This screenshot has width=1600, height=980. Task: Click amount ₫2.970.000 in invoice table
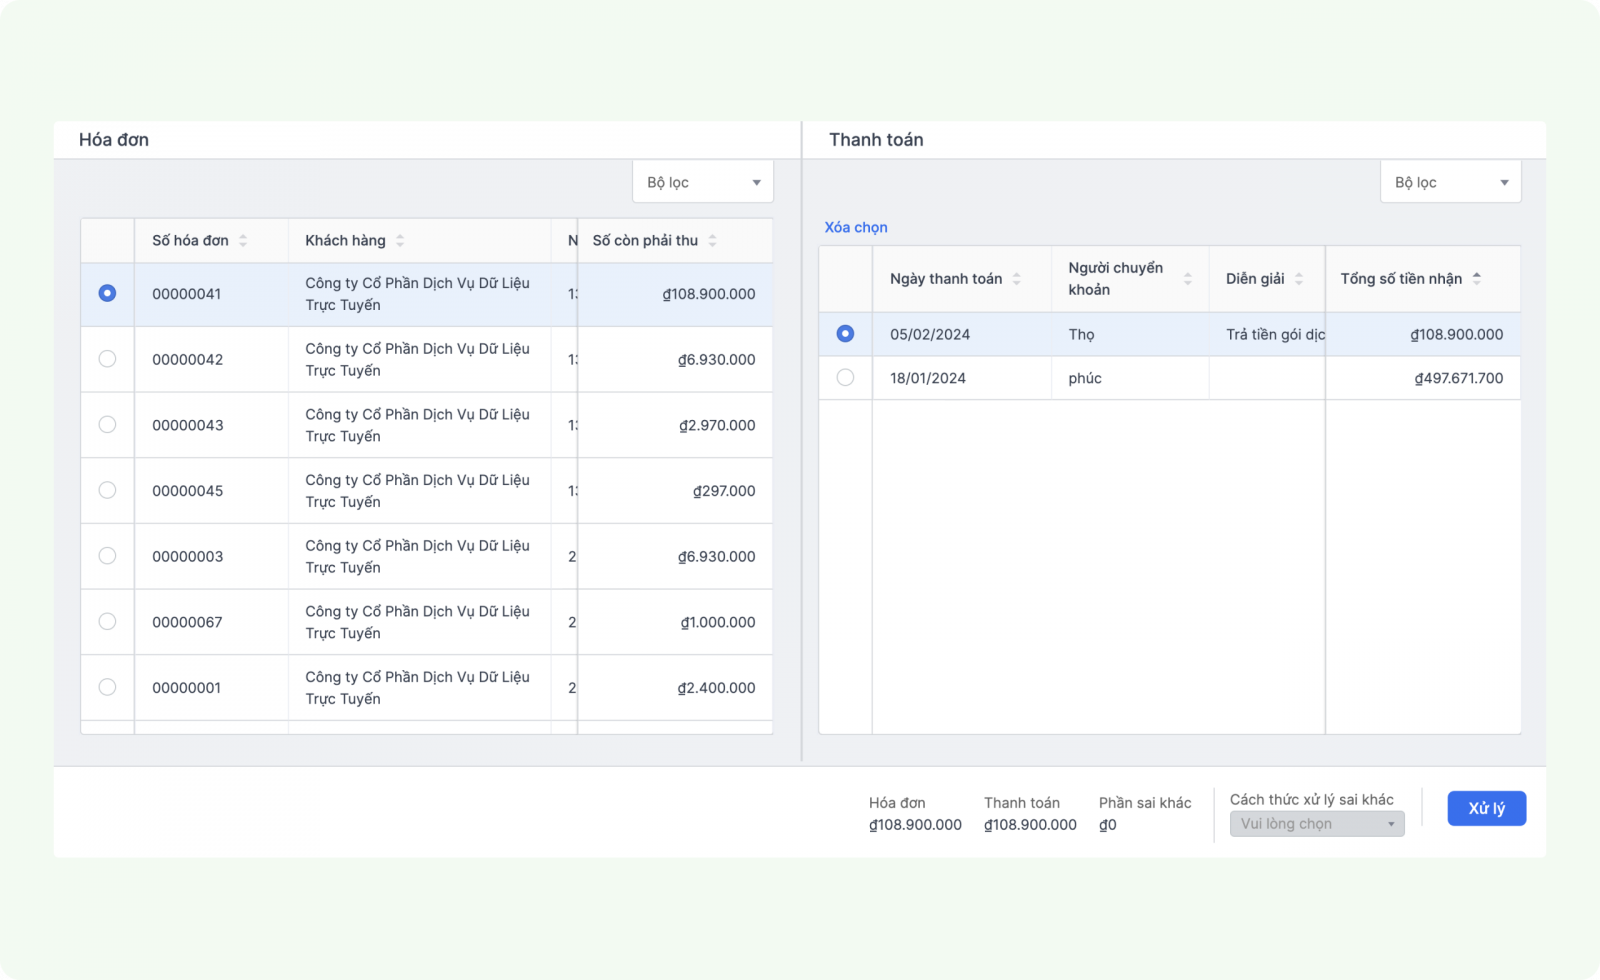717,425
